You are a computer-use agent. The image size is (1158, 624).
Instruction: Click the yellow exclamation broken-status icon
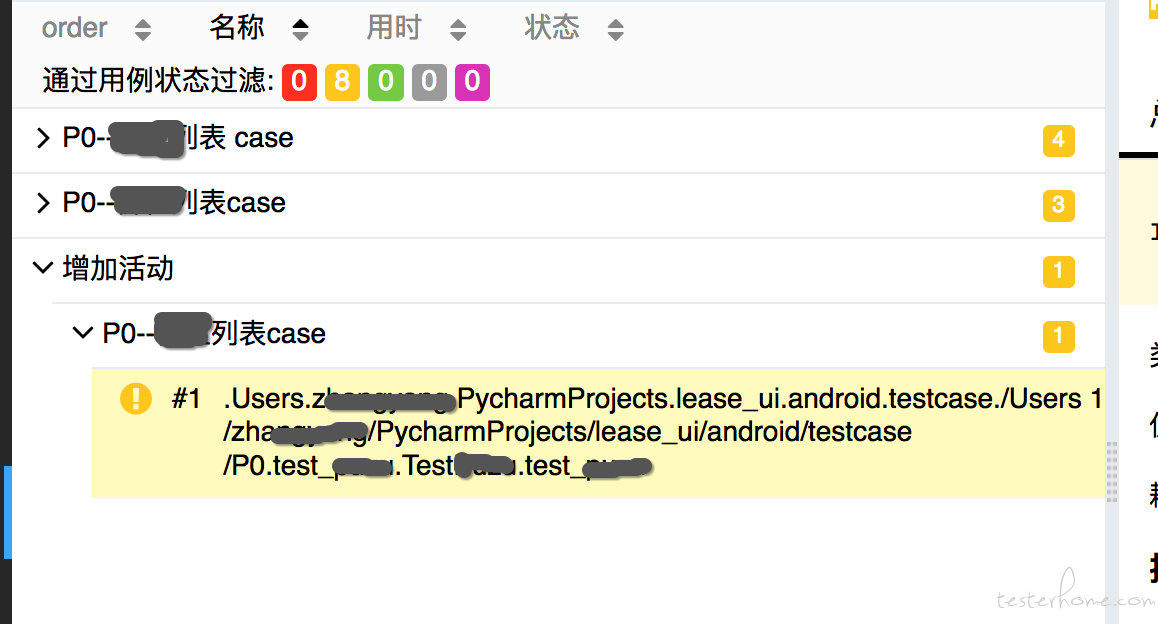click(x=136, y=399)
